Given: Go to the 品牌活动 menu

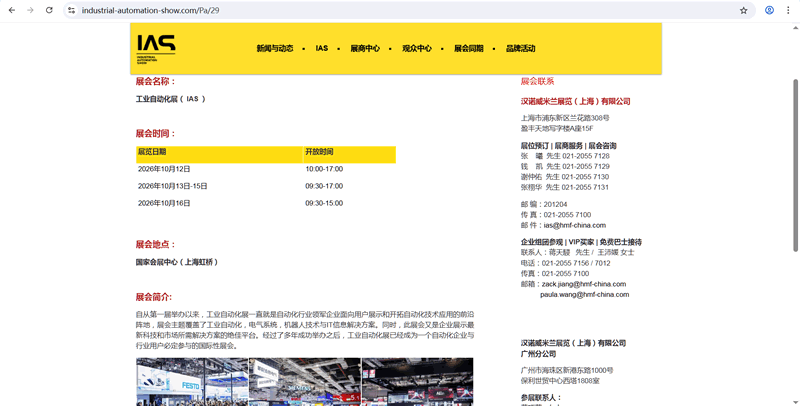Looking at the screenshot, I should (x=520, y=48).
